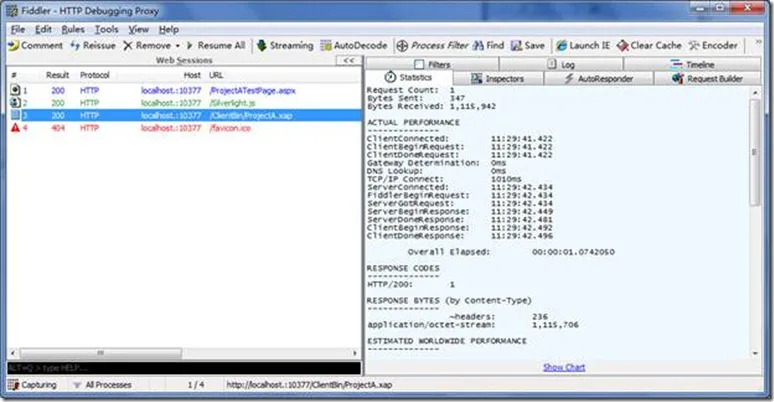The height and width of the screenshot is (402, 774).
Task: Click All Processes filter in status bar
Action: [x=103, y=385]
